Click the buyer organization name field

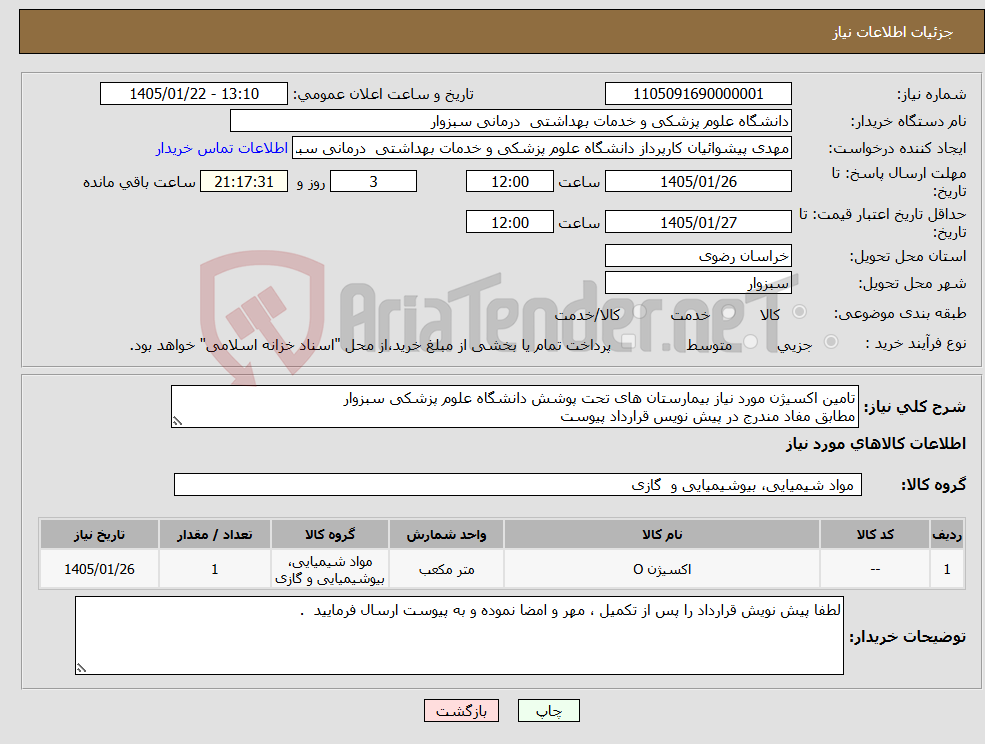pos(510,121)
